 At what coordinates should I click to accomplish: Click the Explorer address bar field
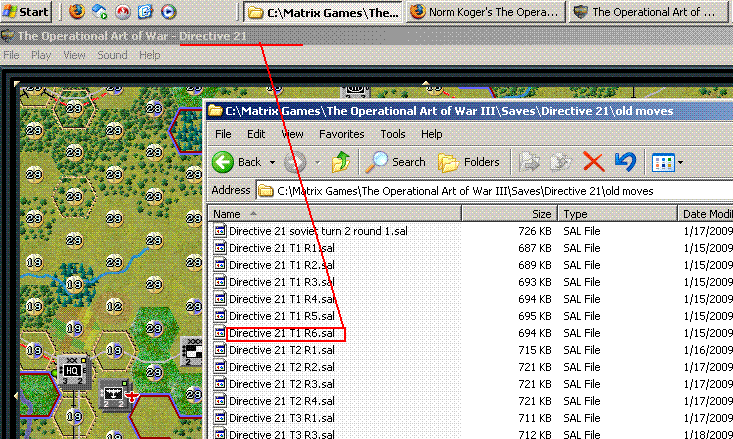click(x=495, y=191)
